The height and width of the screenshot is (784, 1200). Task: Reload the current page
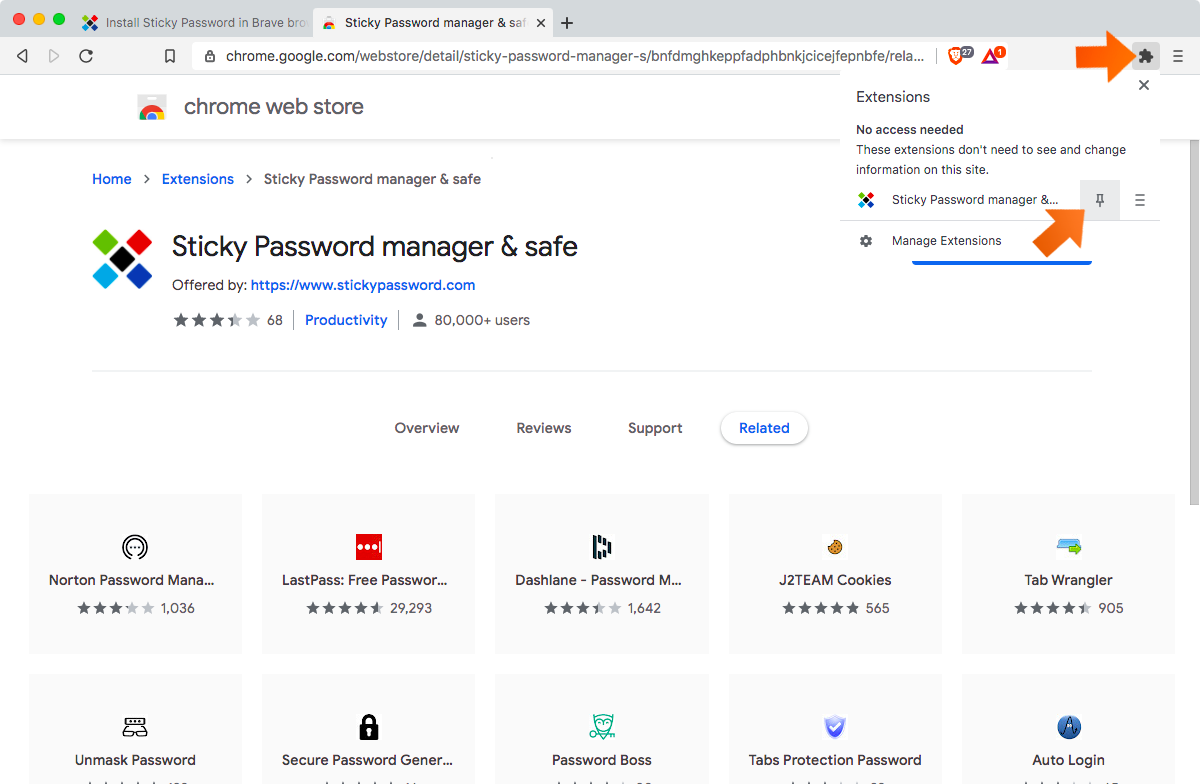coord(86,57)
